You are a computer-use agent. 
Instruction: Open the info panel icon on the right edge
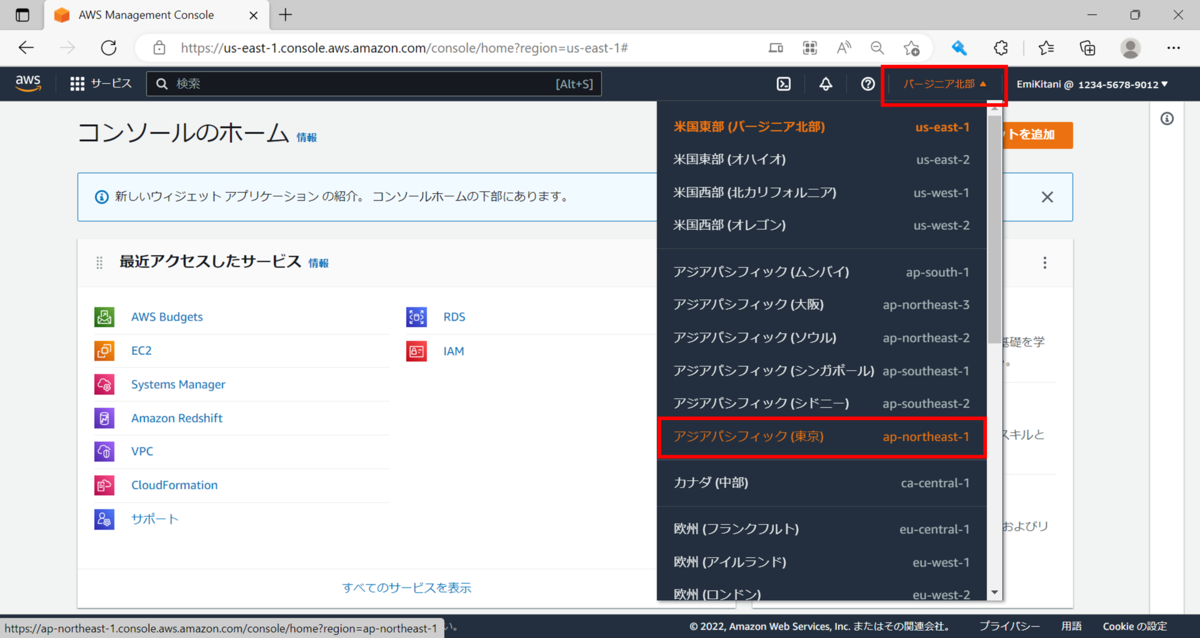pos(1167,119)
